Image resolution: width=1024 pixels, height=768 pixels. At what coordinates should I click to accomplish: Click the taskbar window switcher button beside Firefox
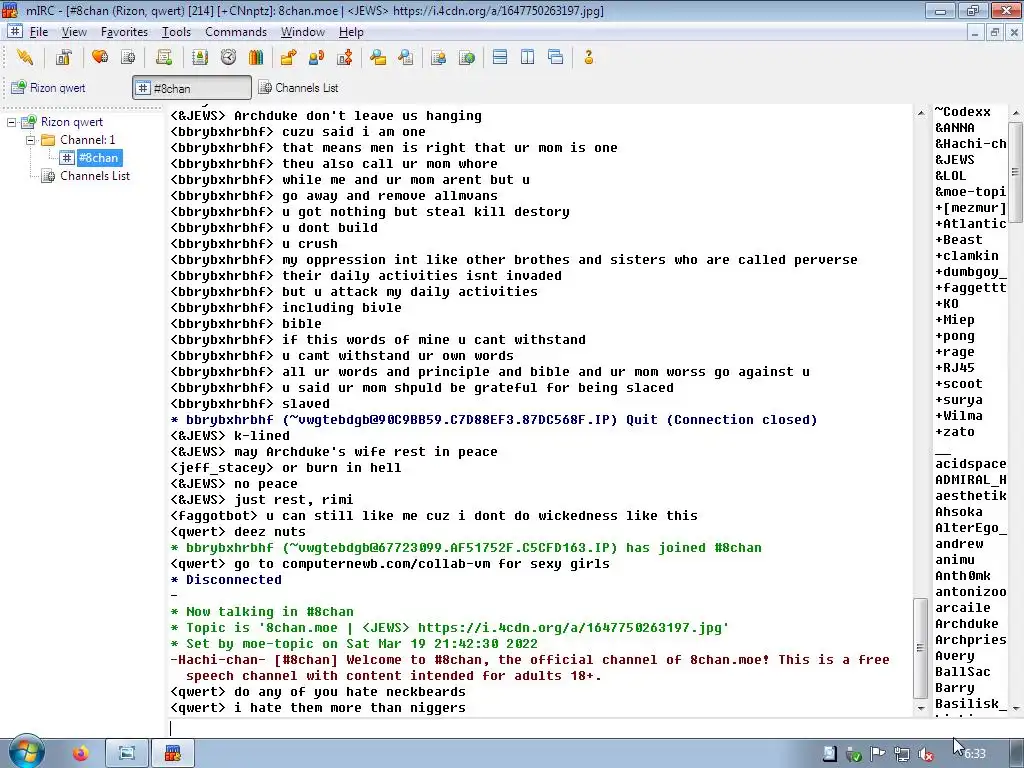click(x=127, y=754)
